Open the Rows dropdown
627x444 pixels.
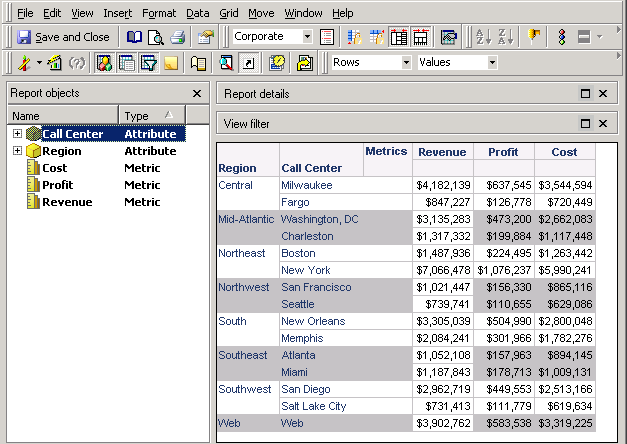[x=405, y=63]
